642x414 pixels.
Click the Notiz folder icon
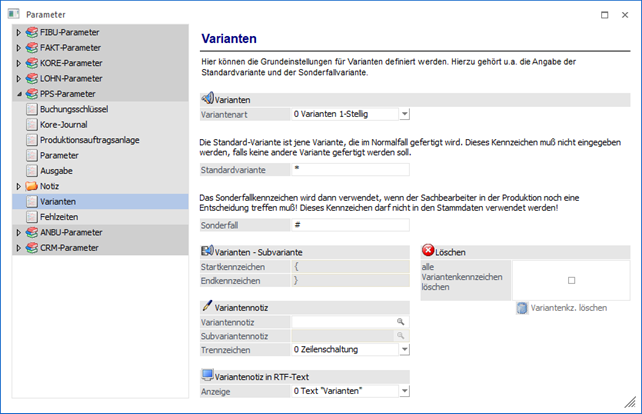pyautogui.click(x=33, y=186)
